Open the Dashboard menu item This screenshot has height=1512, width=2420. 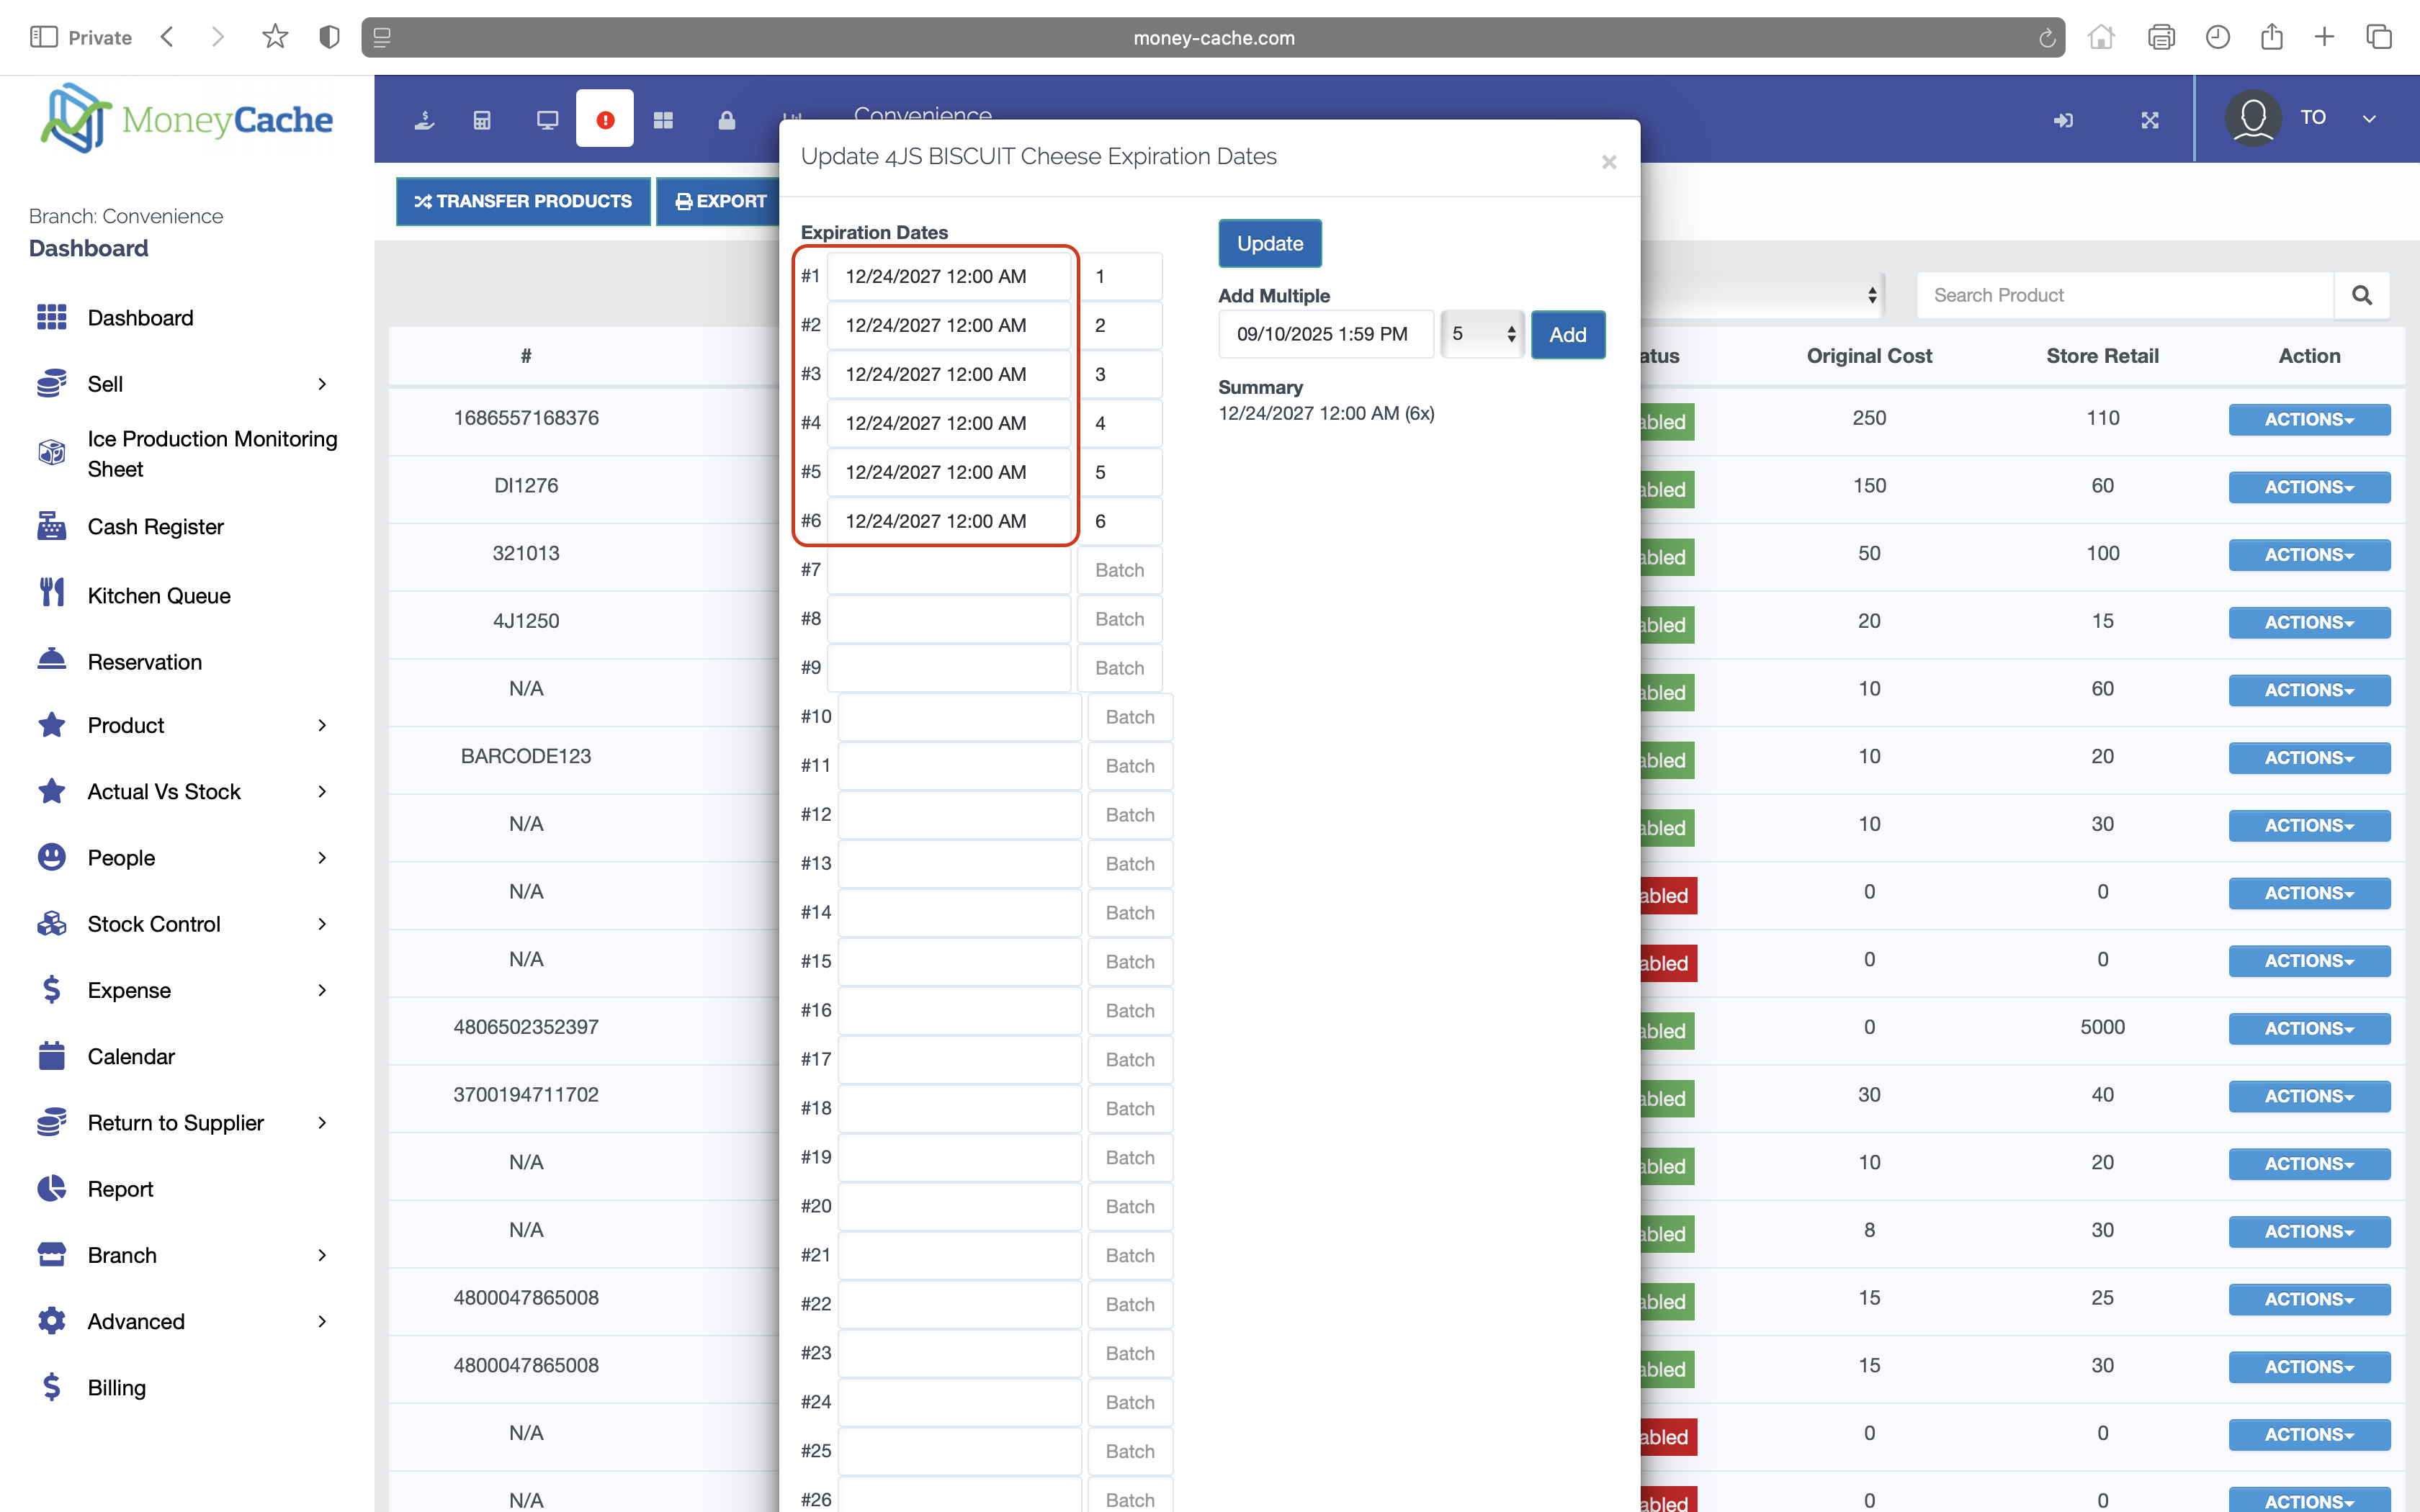click(x=140, y=317)
